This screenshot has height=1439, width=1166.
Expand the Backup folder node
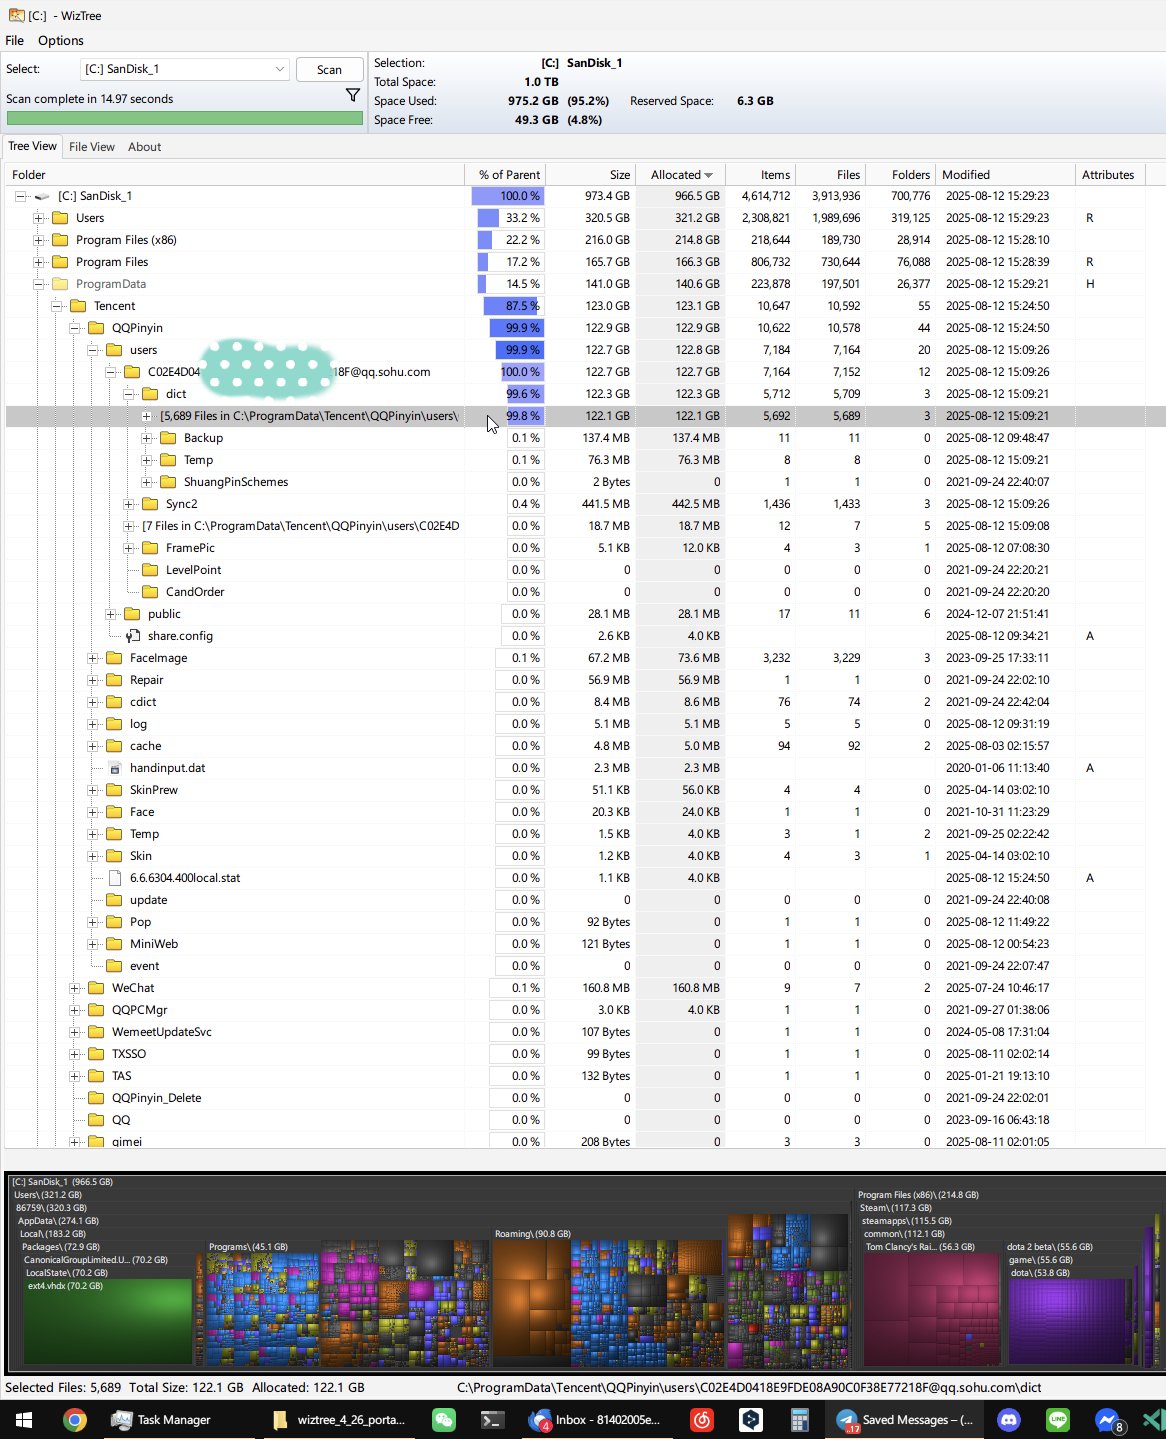tap(146, 438)
